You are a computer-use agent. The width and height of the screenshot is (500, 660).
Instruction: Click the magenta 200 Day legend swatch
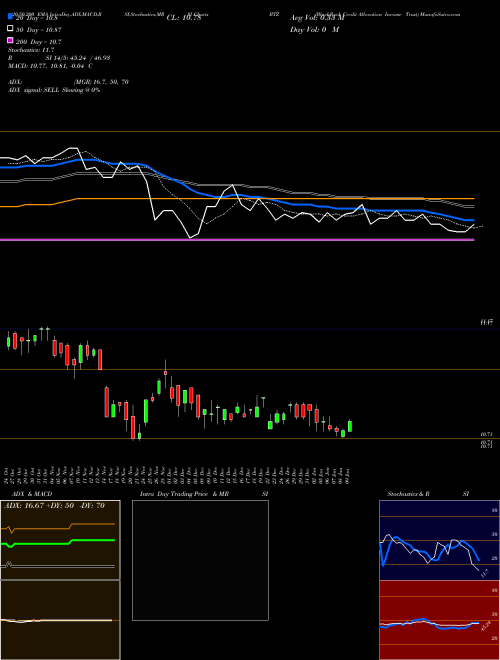click(10, 40)
